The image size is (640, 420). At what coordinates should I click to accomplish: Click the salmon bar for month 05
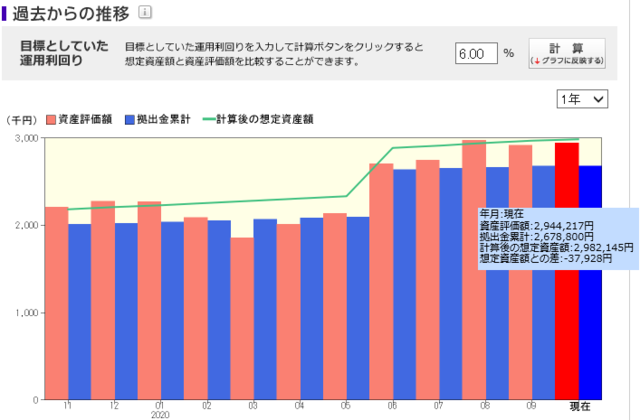[335, 306]
